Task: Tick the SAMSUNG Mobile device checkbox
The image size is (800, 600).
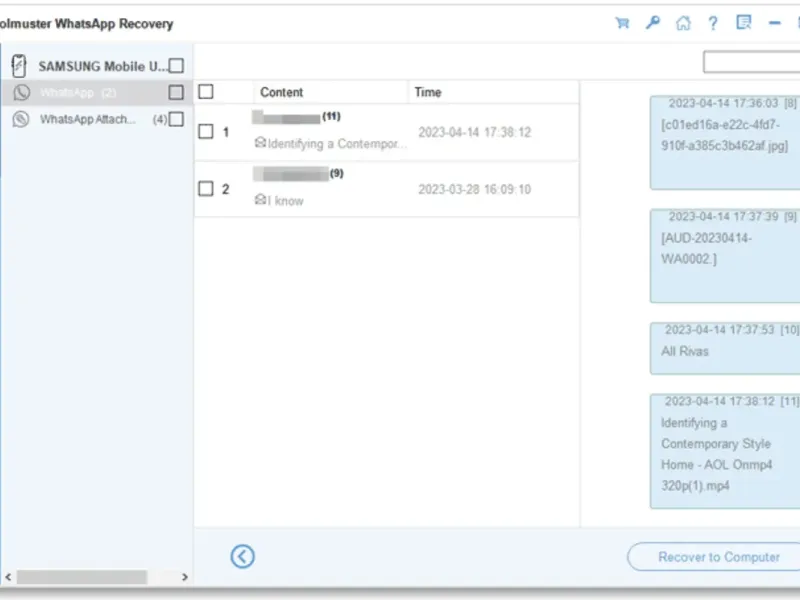Action: [176, 66]
